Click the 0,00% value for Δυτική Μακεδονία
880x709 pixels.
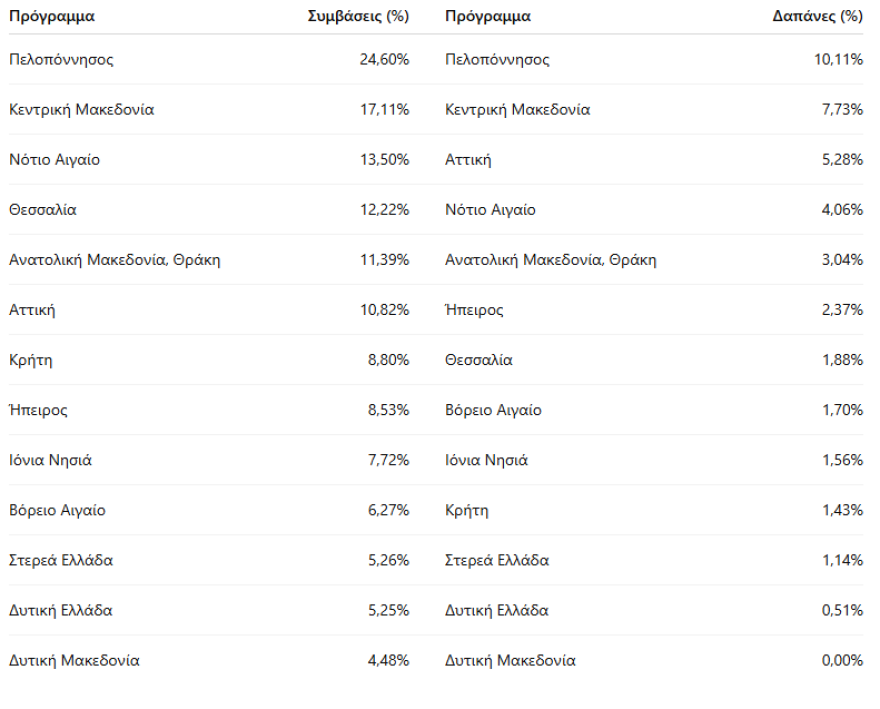(x=841, y=660)
